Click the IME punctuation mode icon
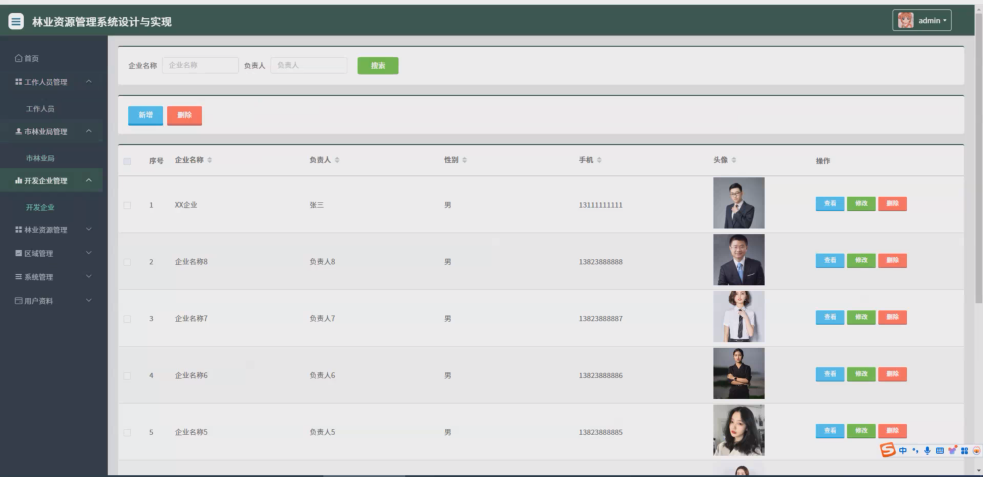983x477 pixels. (x=915, y=451)
